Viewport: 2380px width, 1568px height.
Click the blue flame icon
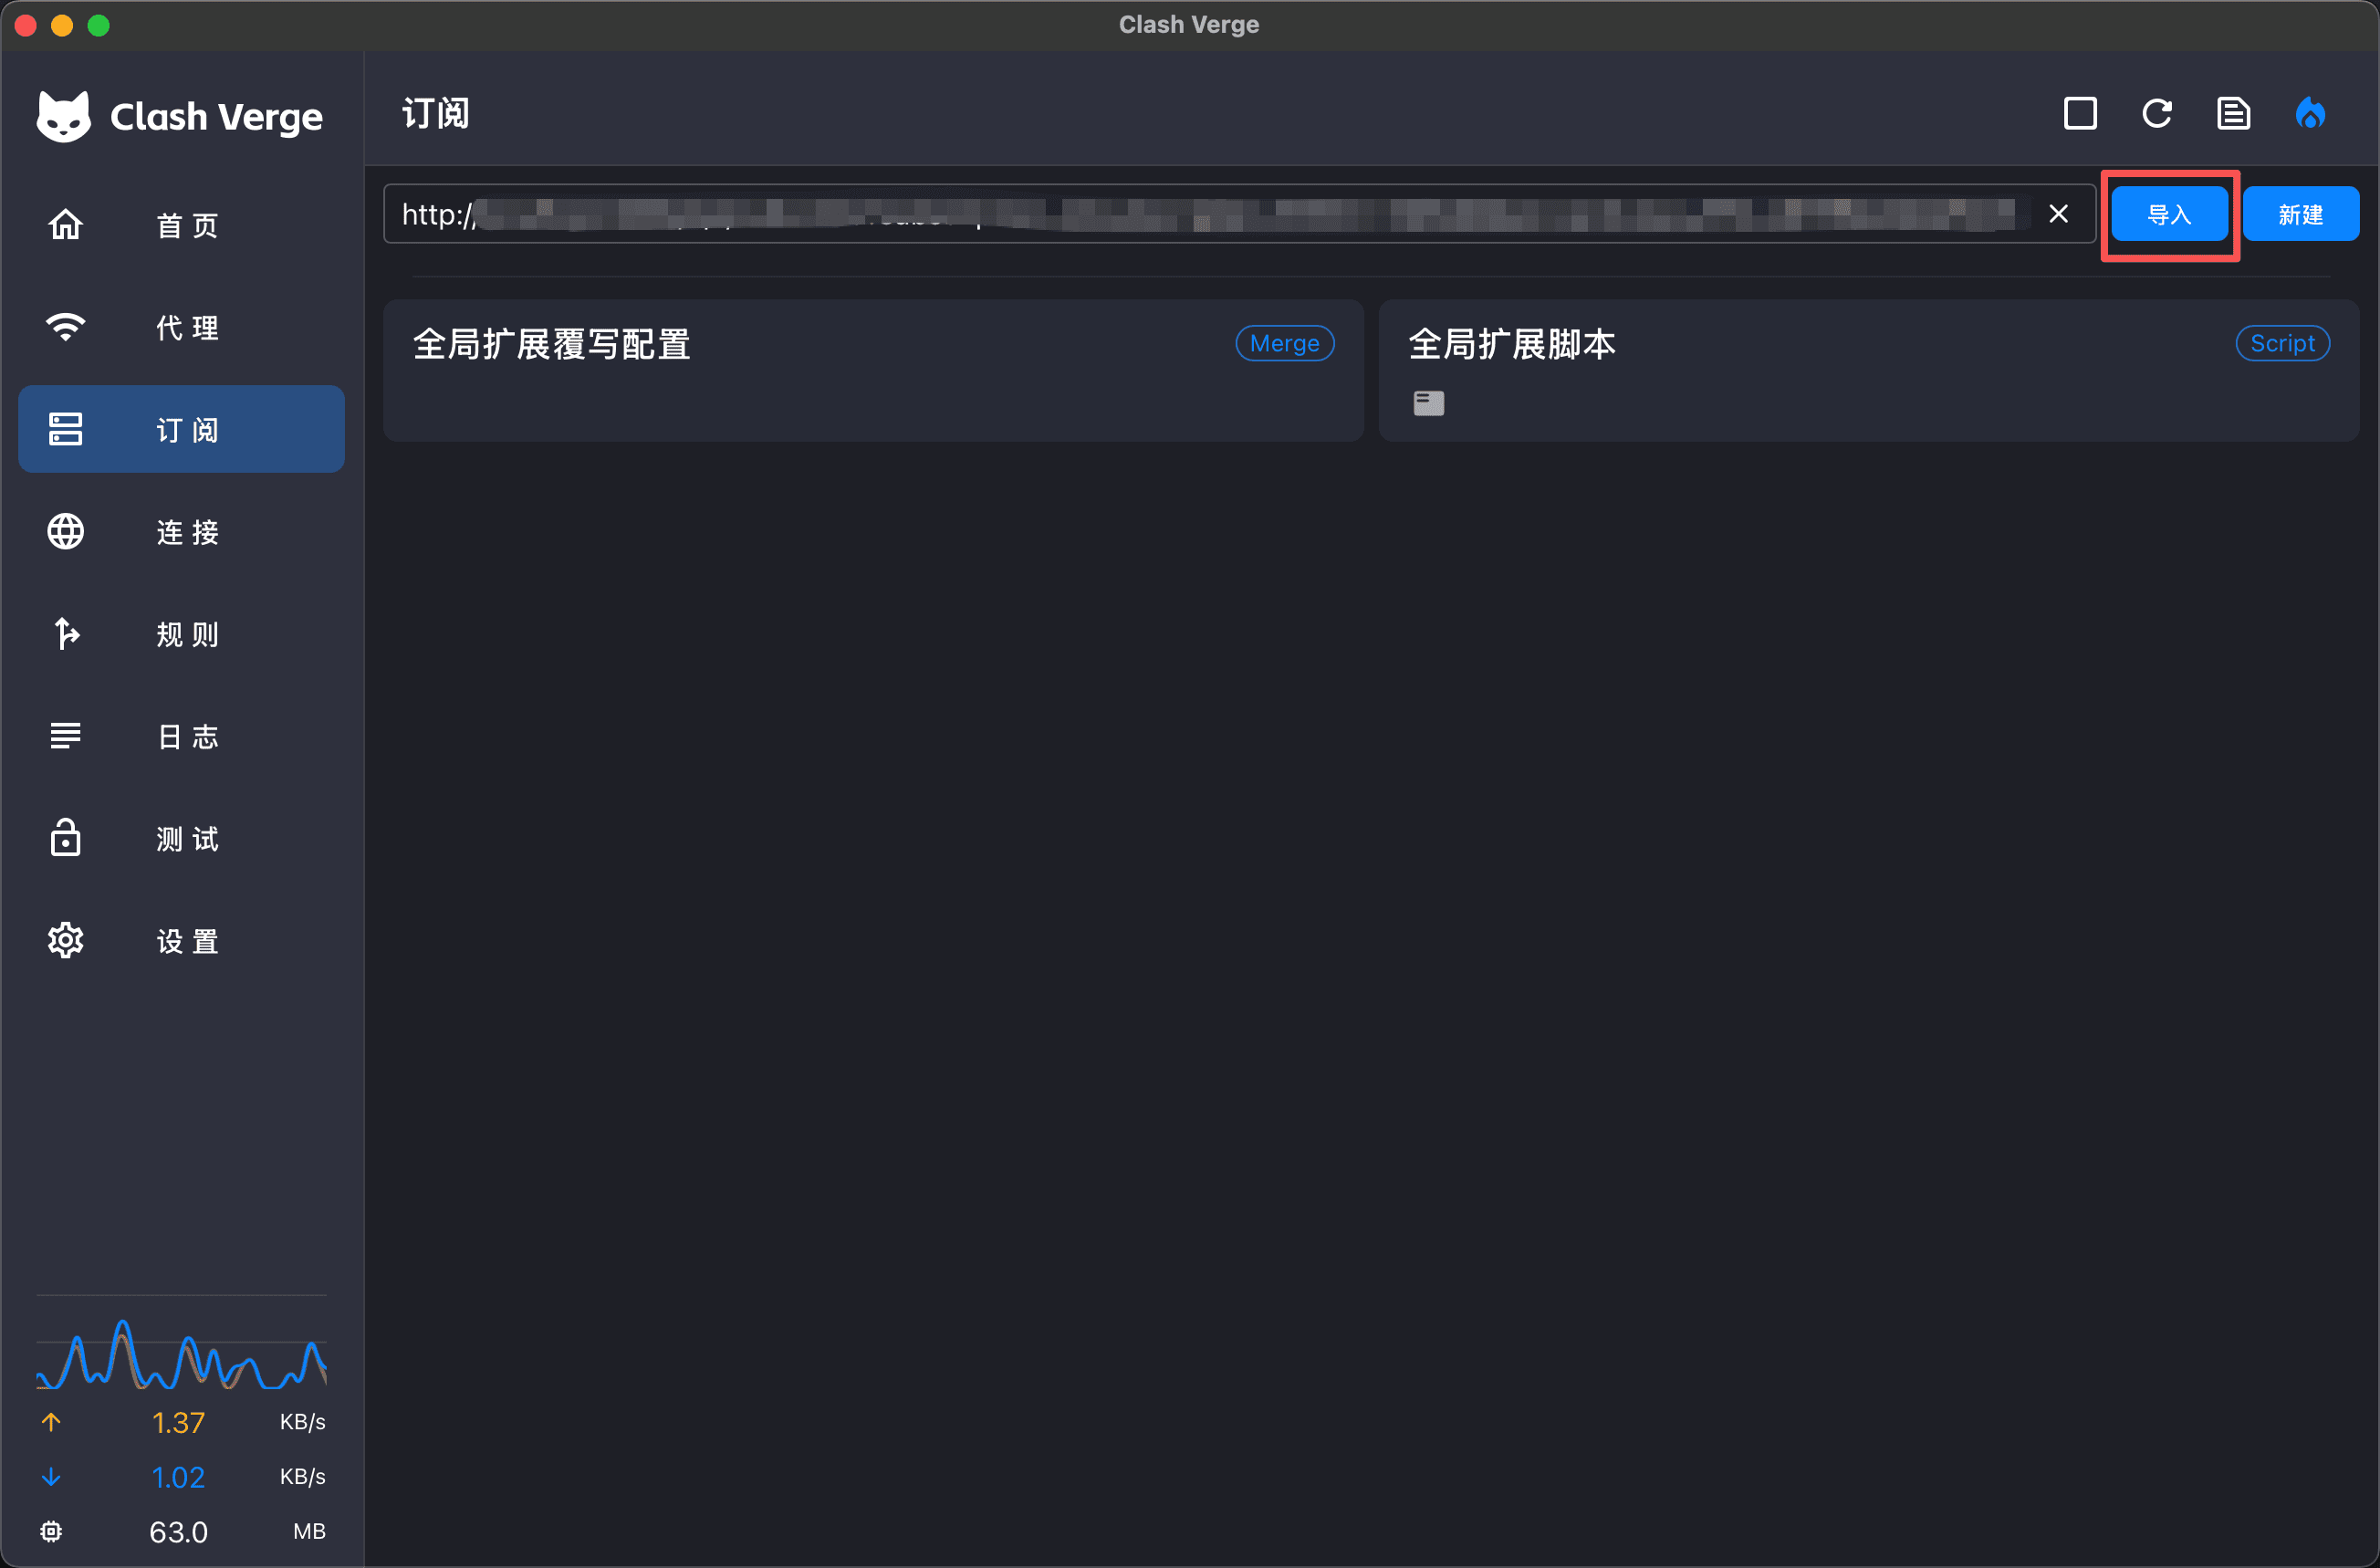click(x=2310, y=114)
